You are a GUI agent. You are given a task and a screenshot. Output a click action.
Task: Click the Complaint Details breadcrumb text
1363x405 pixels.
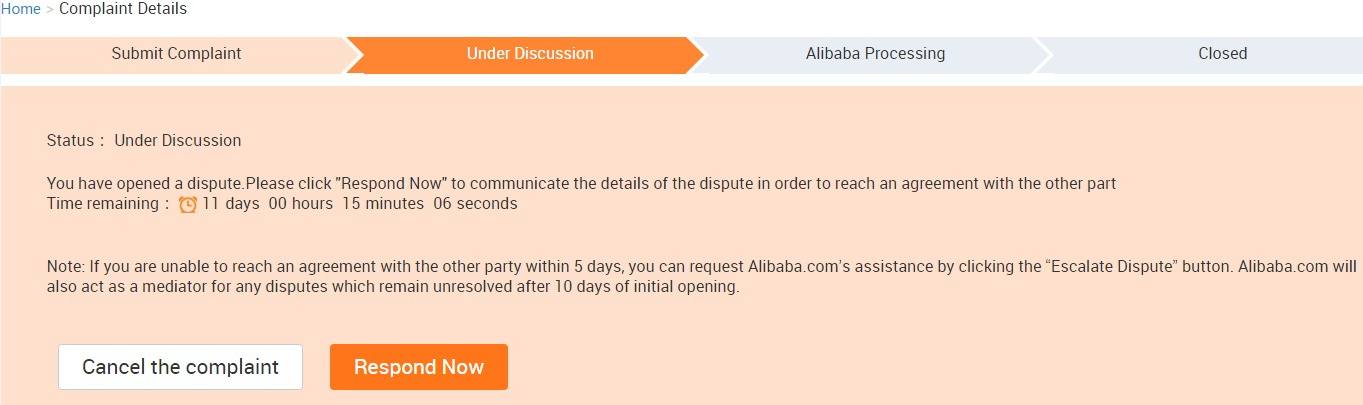(123, 9)
